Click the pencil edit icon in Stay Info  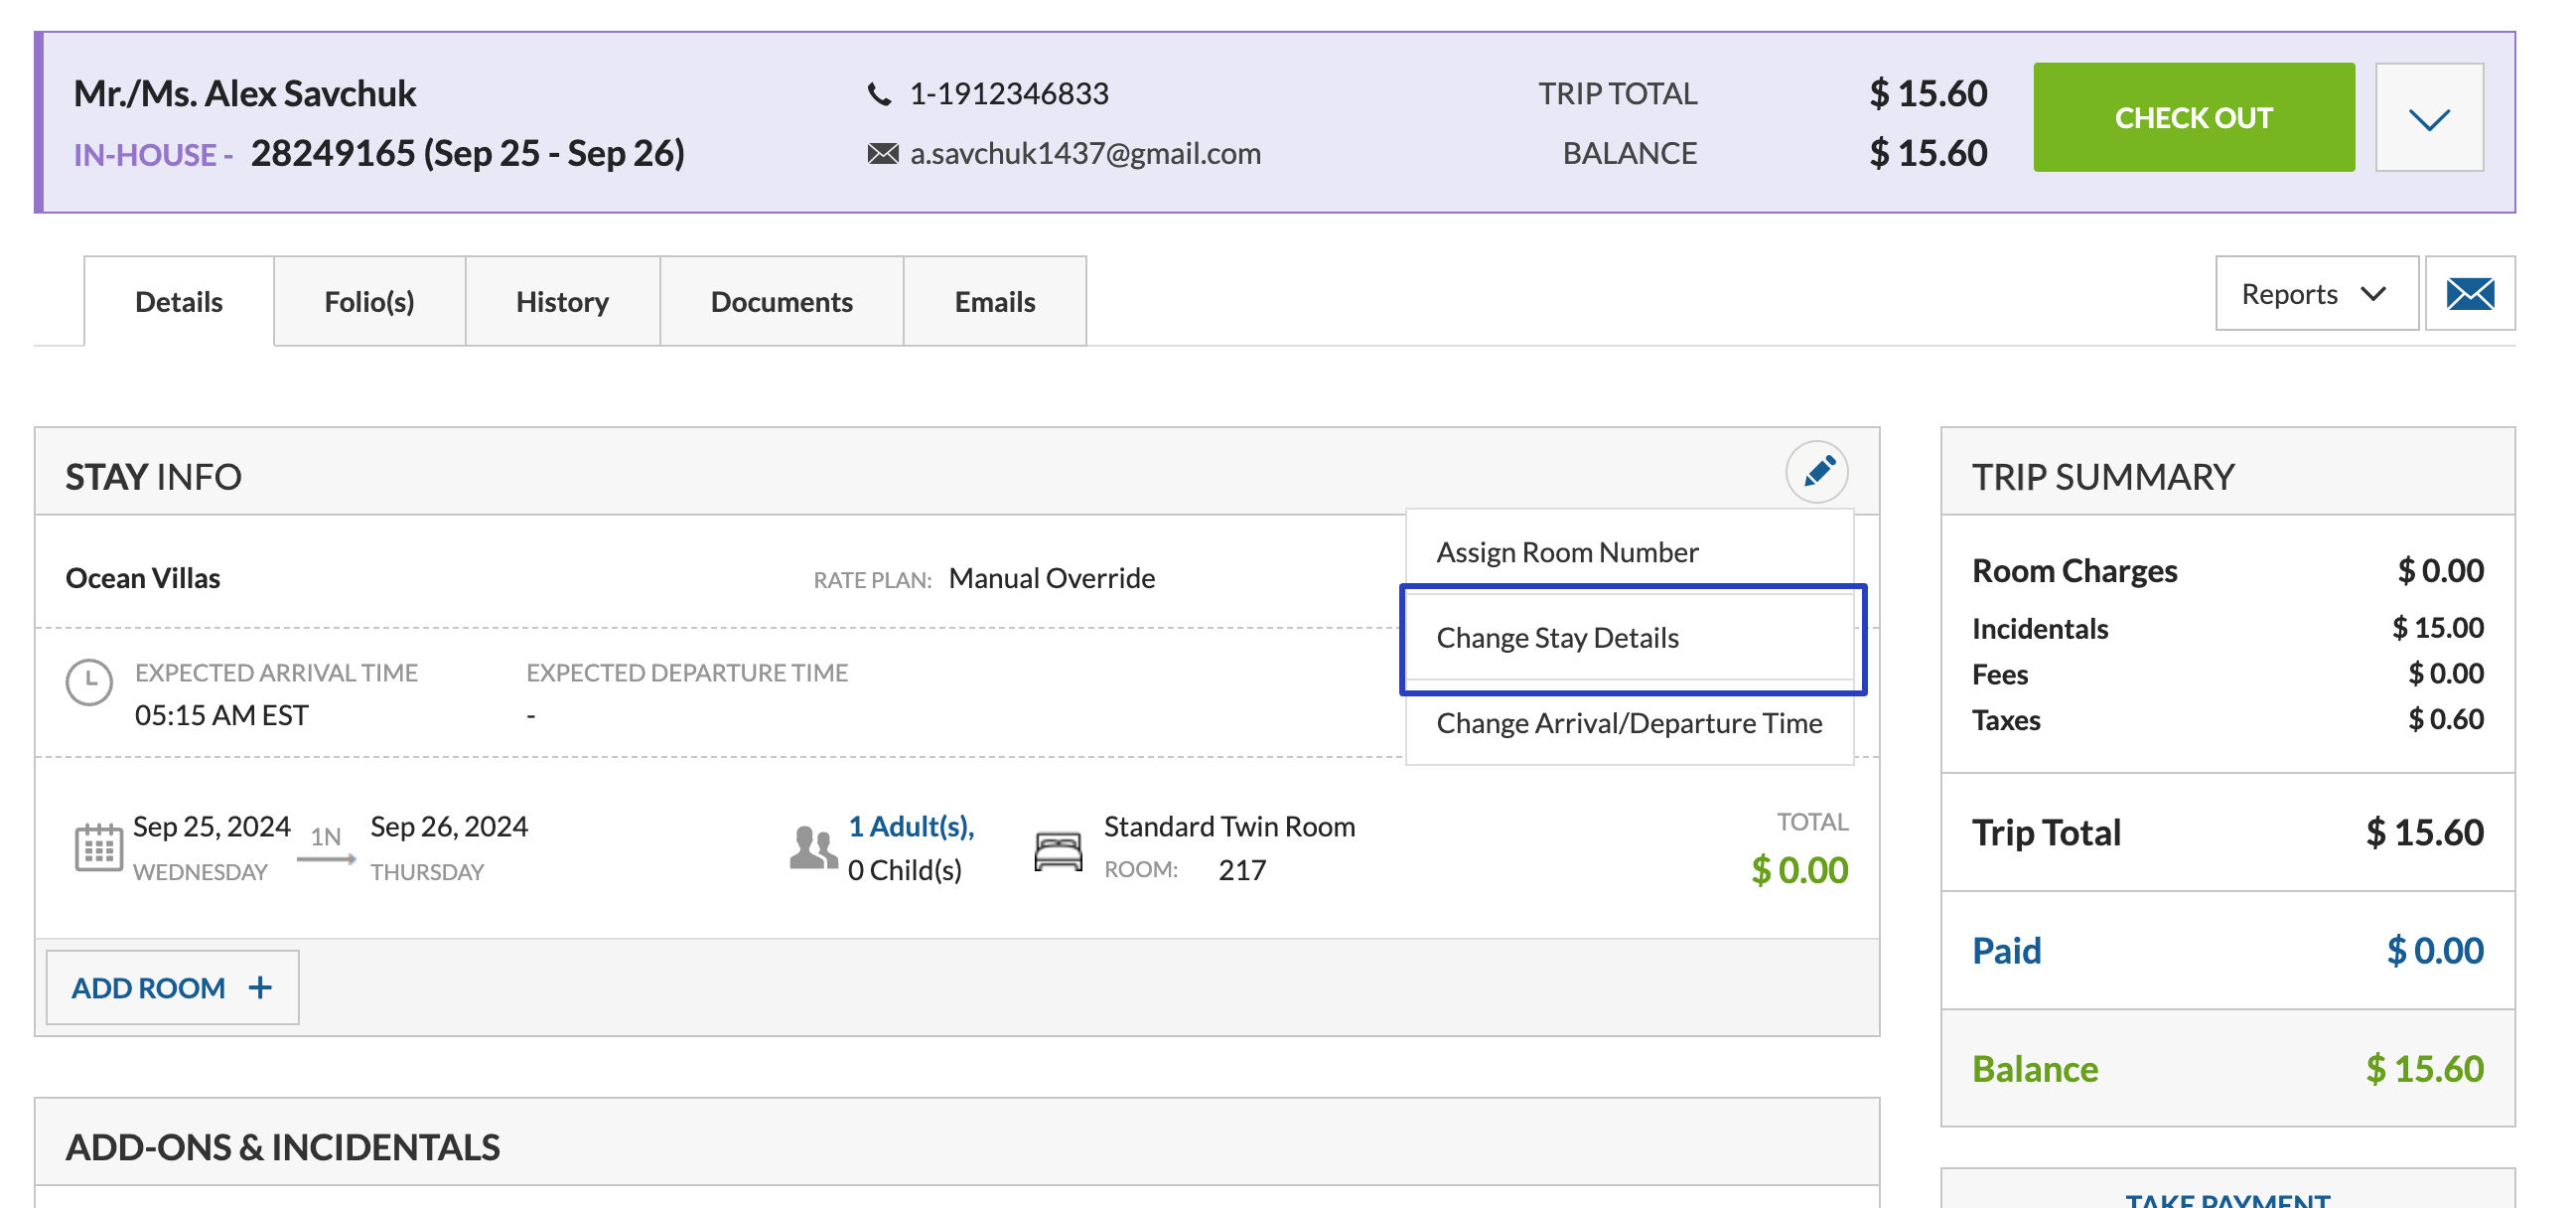[x=1816, y=471]
